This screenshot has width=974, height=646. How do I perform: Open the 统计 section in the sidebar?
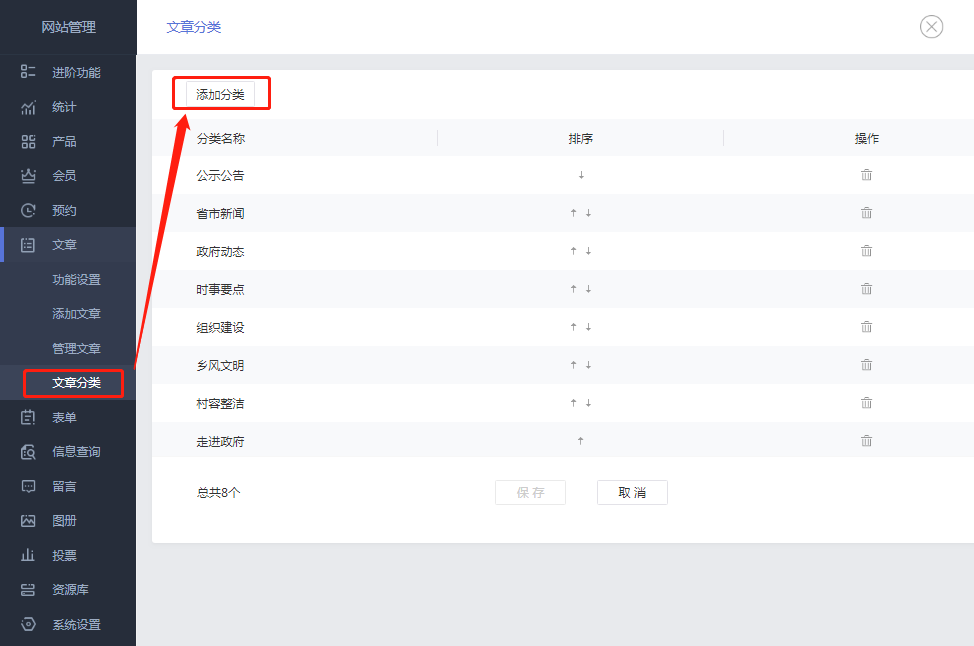coord(63,106)
